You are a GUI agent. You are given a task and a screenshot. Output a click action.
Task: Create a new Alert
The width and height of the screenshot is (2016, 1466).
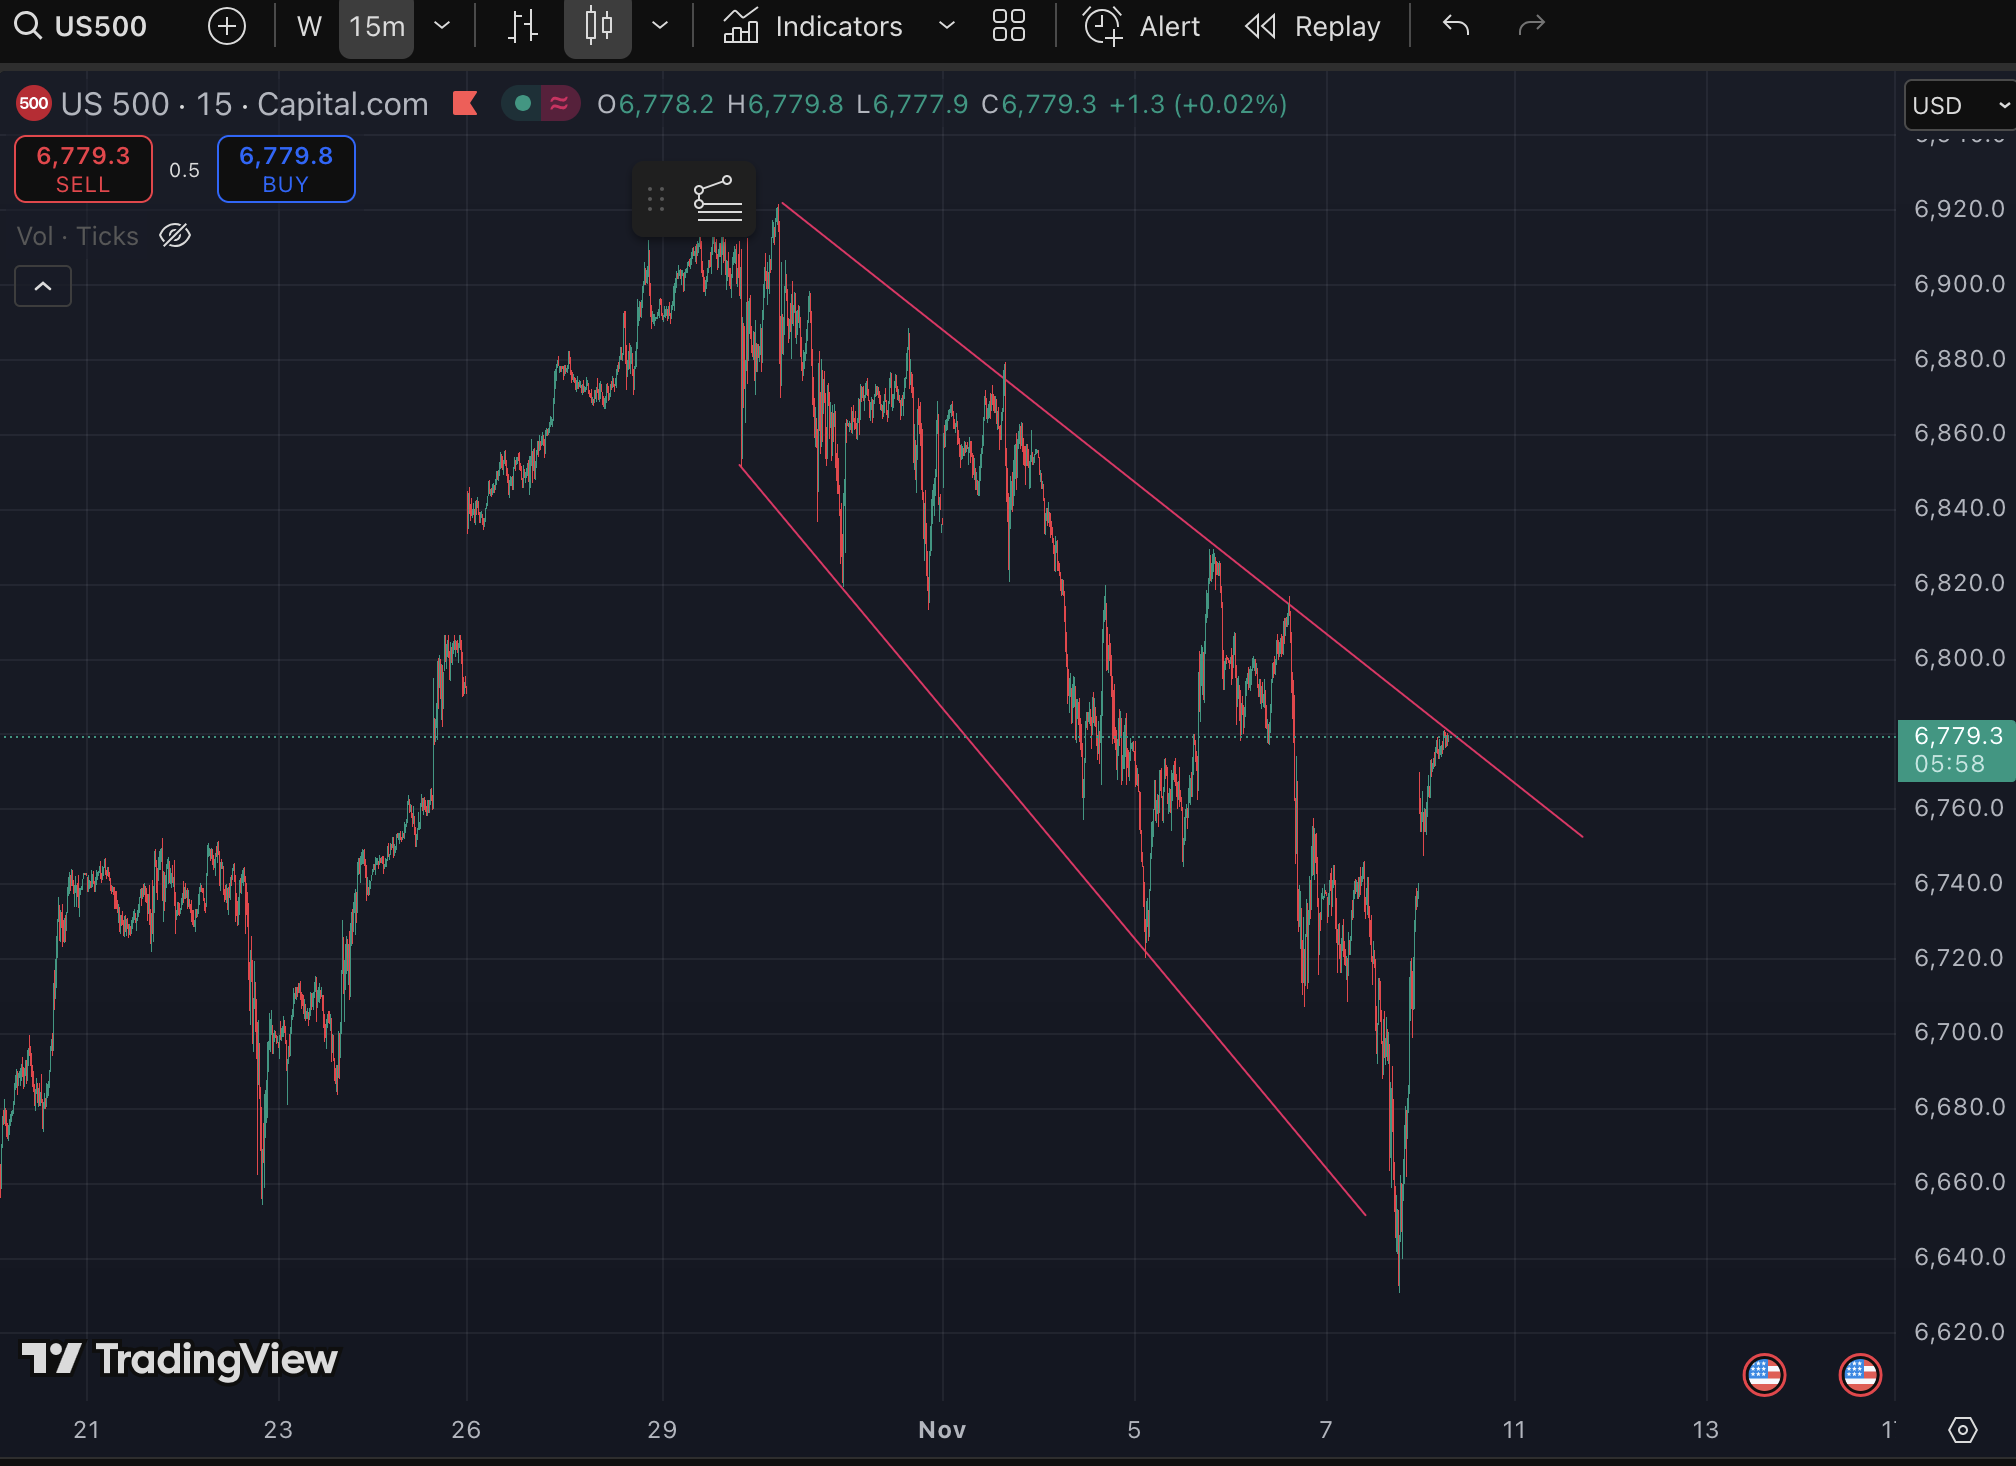click(x=1142, y=26)
